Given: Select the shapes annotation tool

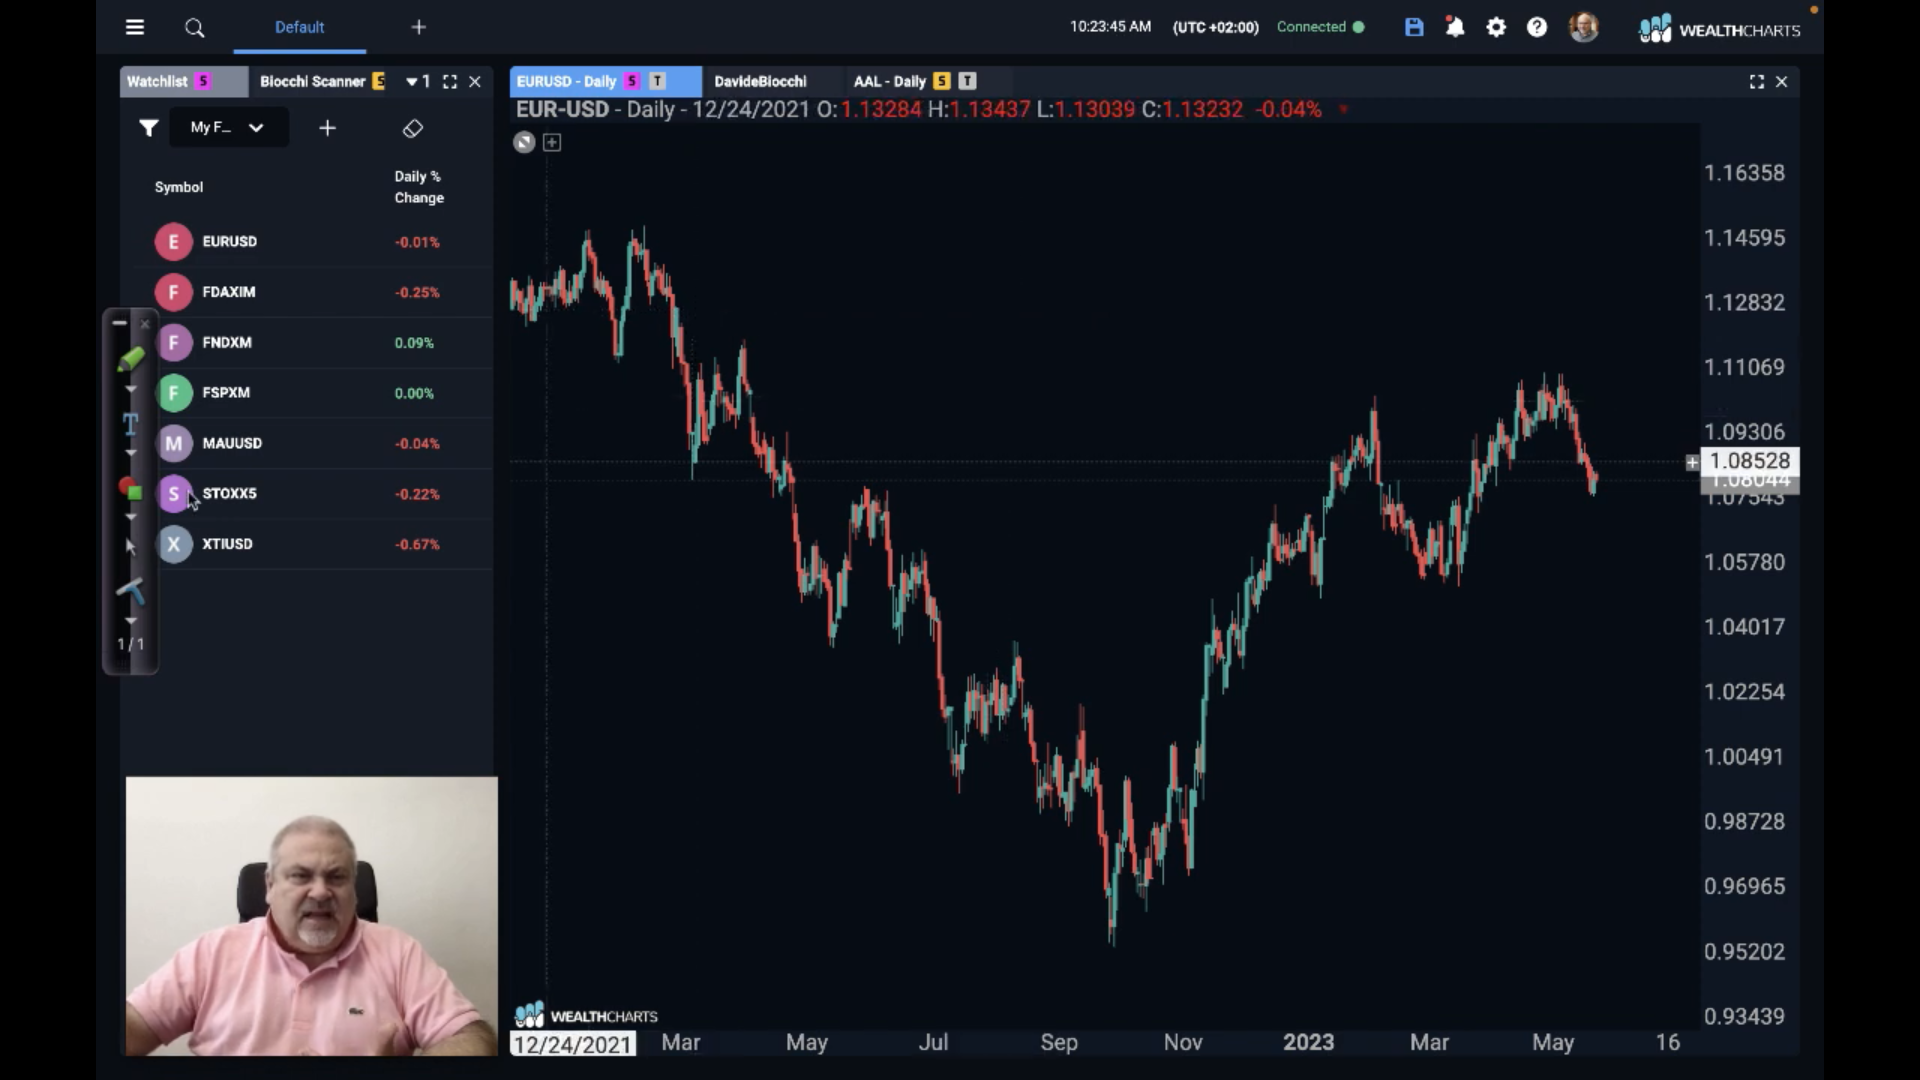Looking at the screenshot, I should [130, 489].
